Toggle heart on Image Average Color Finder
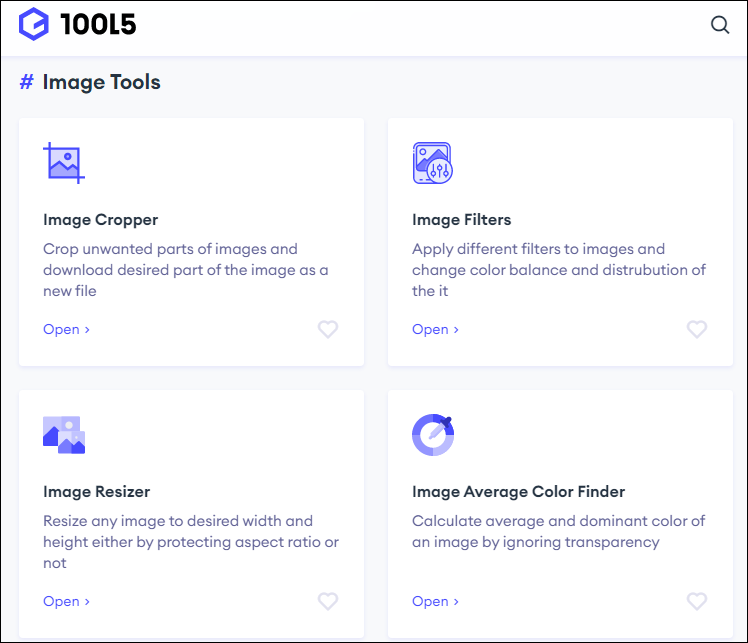Viewport: 748px width, 643px height. click(x=697, y=601)
